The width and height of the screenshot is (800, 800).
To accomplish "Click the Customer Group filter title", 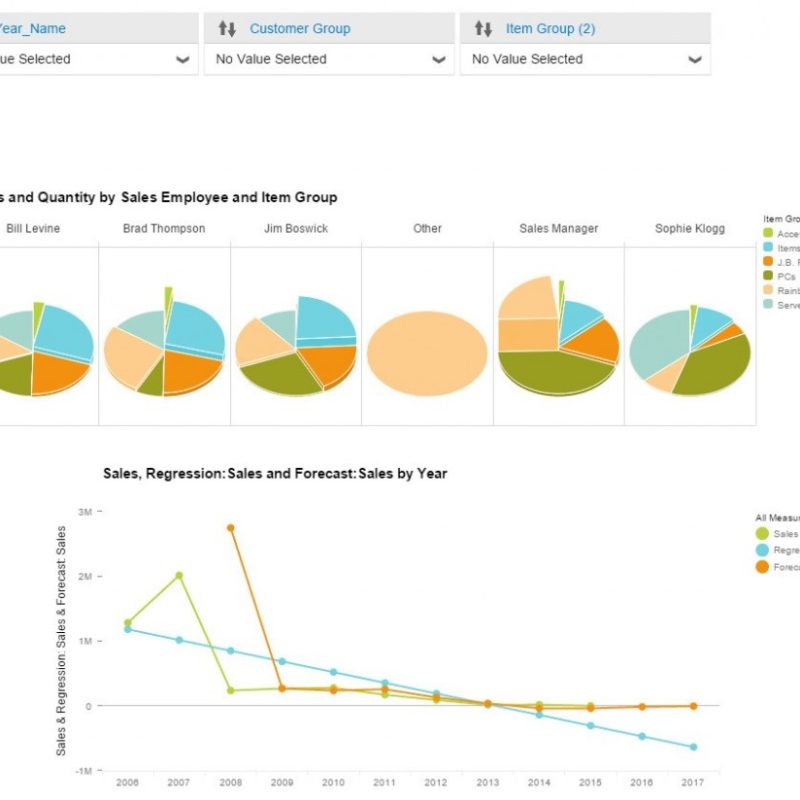I will [300, 29].
